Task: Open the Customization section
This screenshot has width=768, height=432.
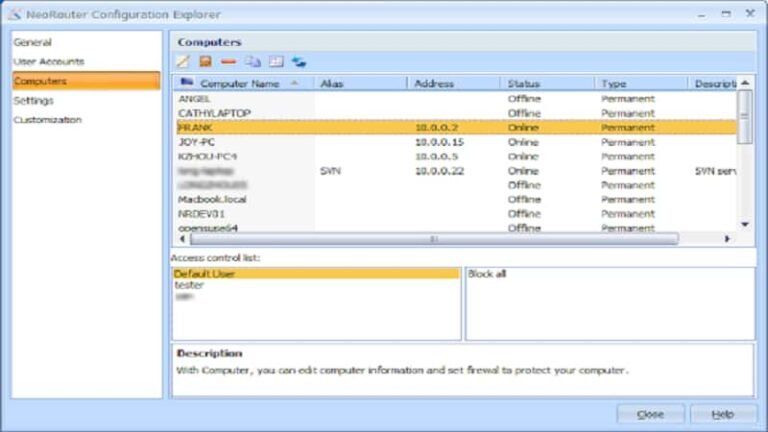Action: click(x=48, y=120)
